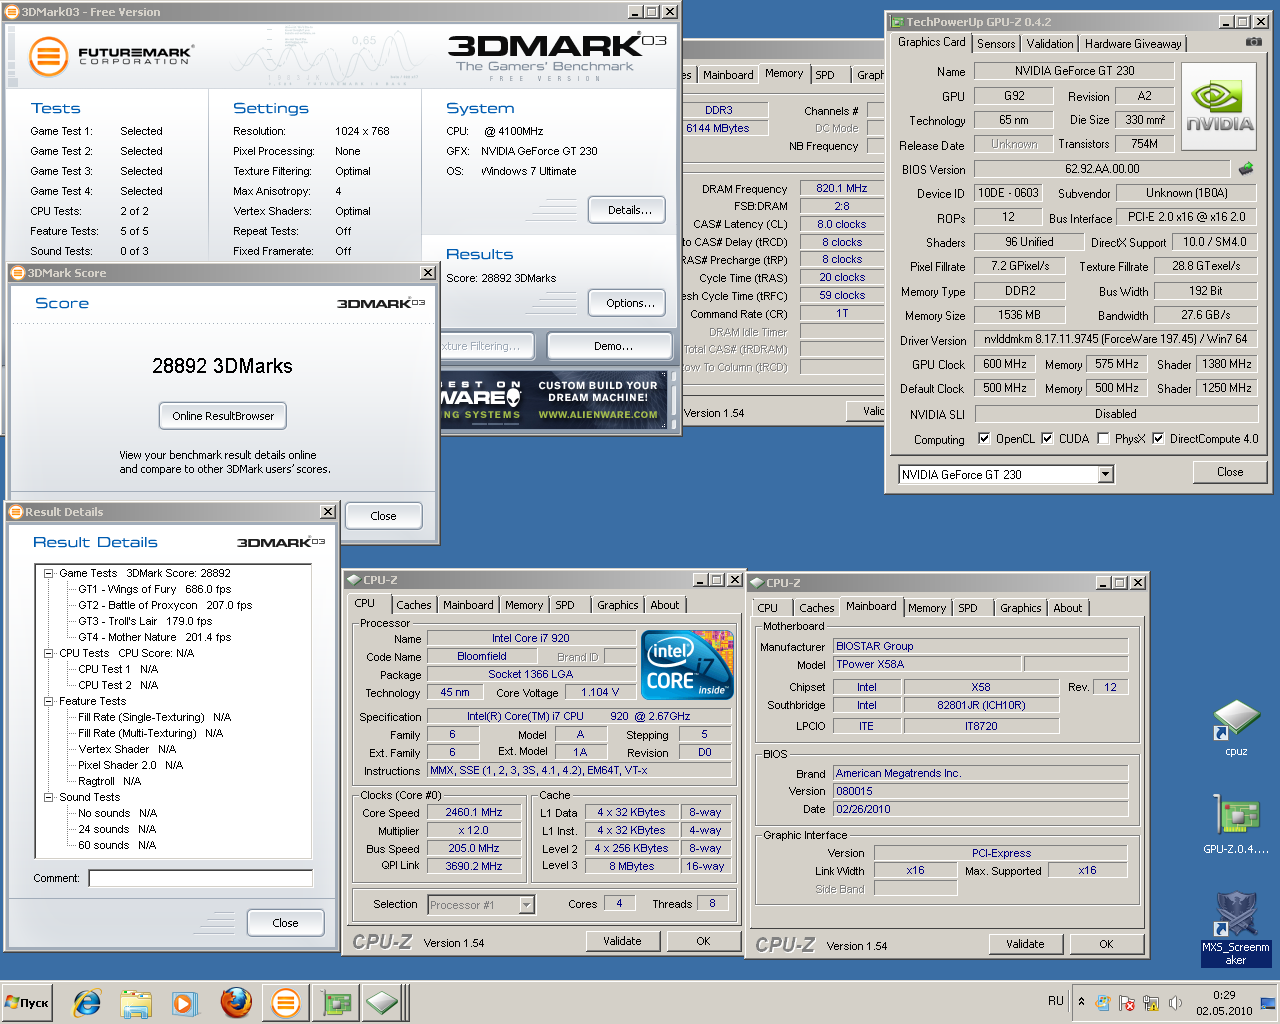
Task: Open Windows Explorer folder in taskbar
Action: pos(136,1002)
